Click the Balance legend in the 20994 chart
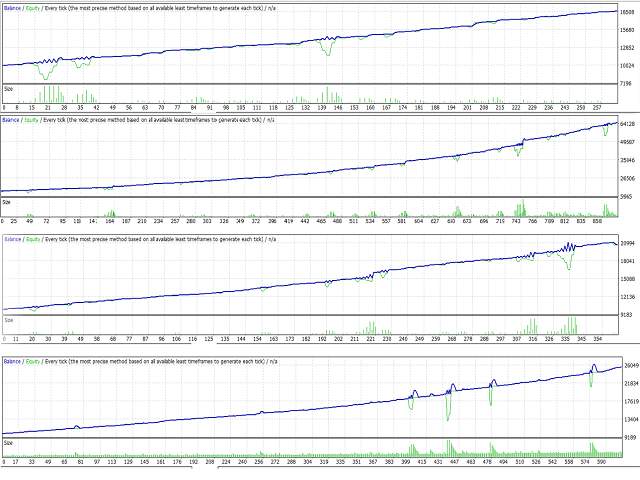This screenshot has height=480, width=640. 13,239
